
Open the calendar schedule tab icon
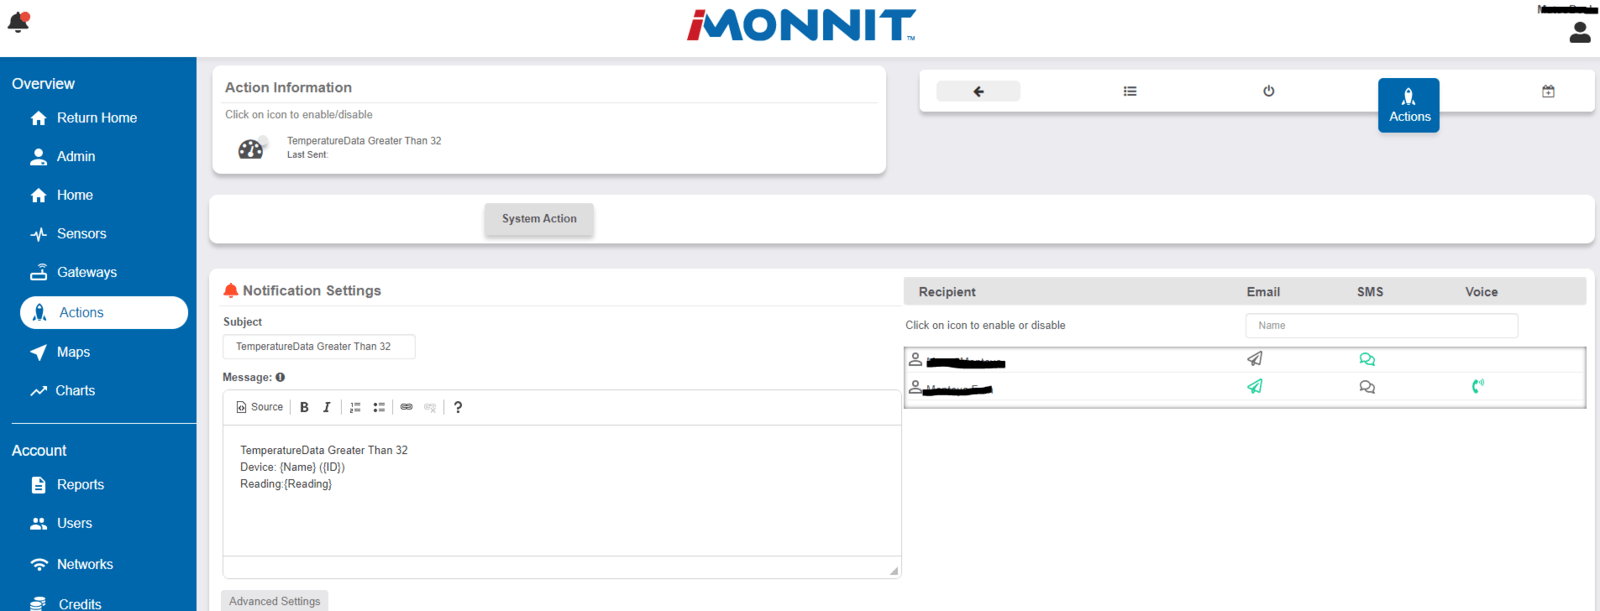1548,91
